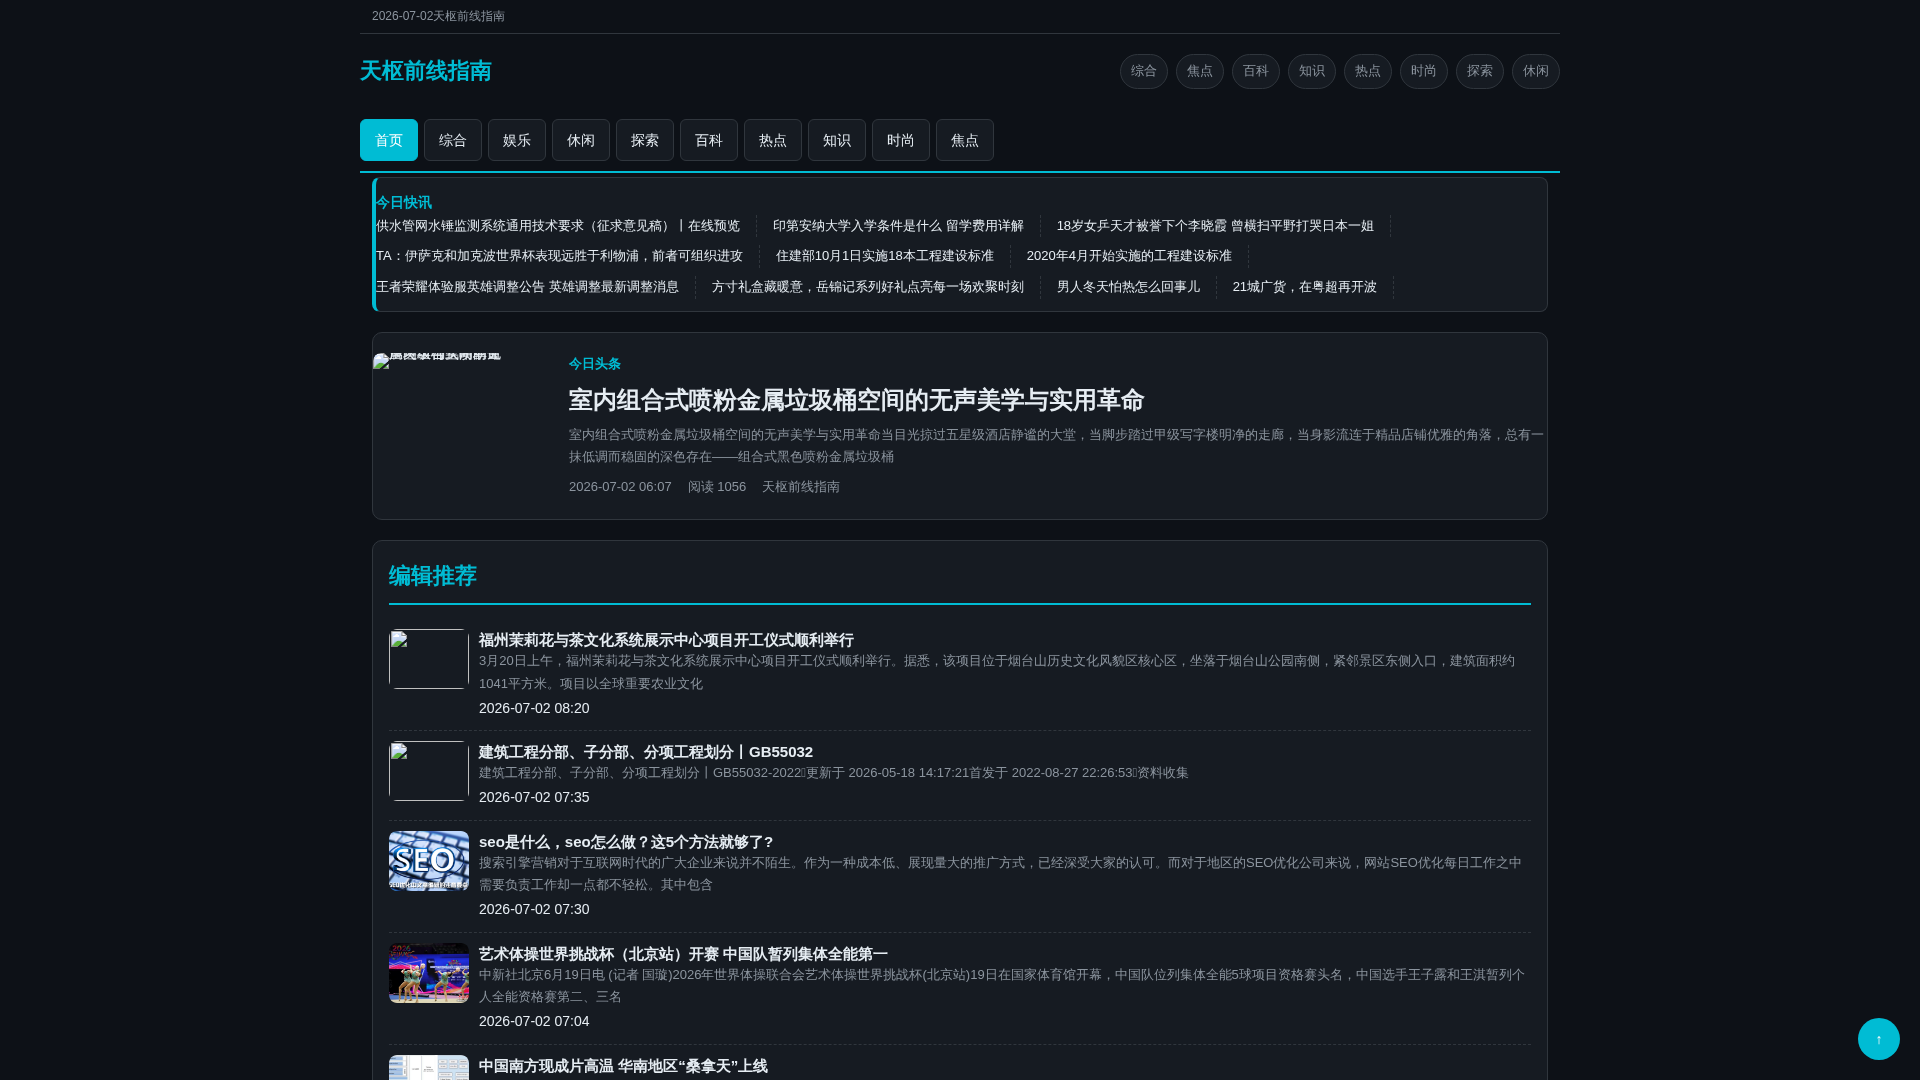Open news link 方寸礼盒藏暖意，岳锦记系列好礼
This screenshot has height=1080, width=1920.
click(x=868, y=287)
